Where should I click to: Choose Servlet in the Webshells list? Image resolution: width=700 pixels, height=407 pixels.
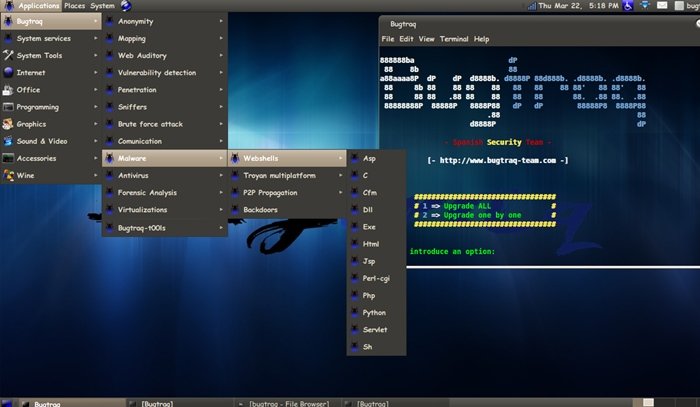(376, 329)
